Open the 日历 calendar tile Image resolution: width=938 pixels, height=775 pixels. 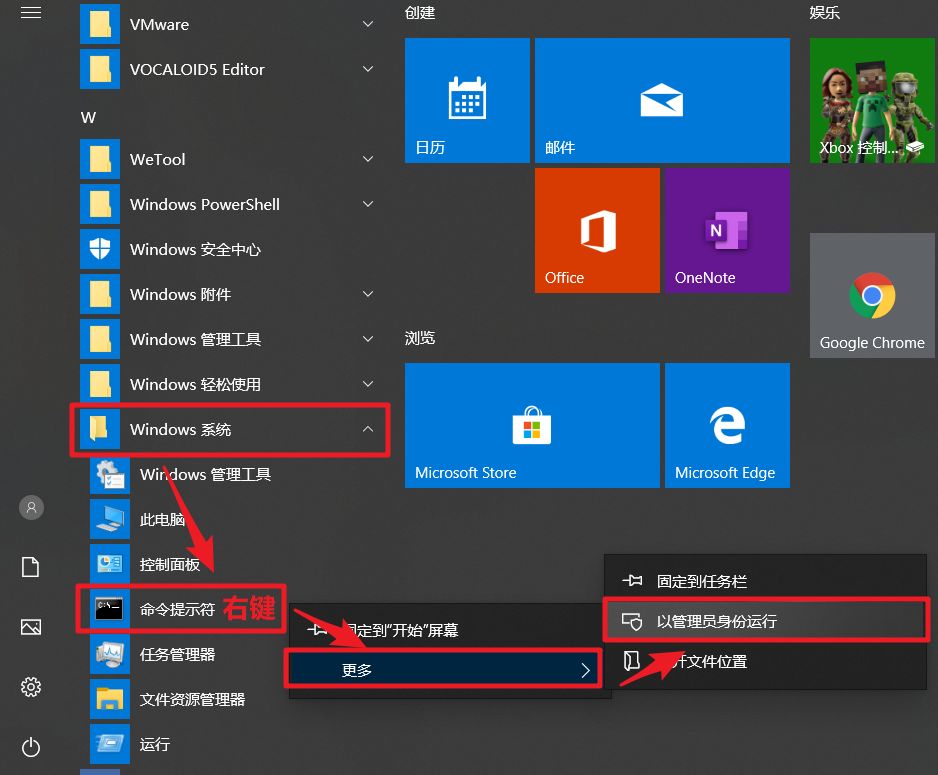[x=467, y=100]
